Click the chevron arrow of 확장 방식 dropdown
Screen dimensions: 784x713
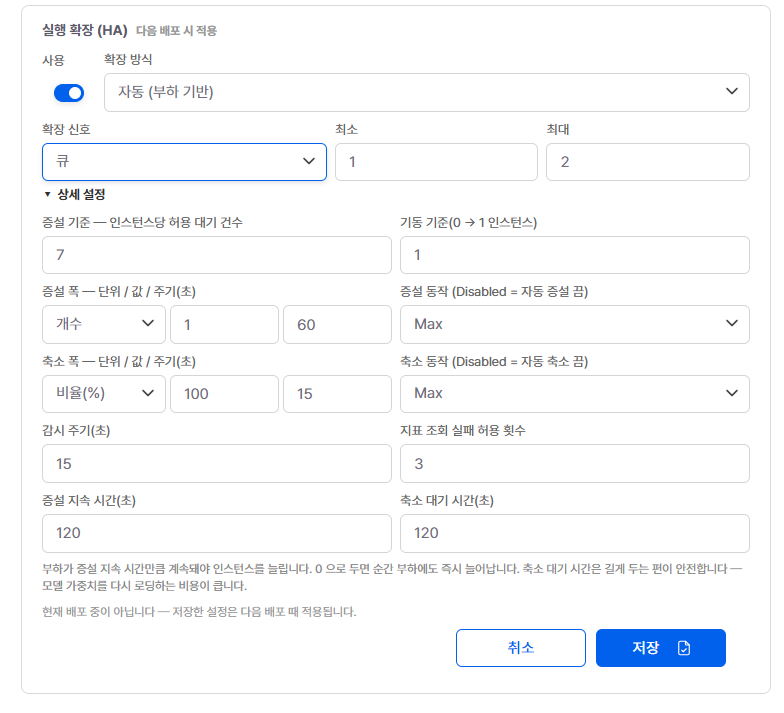tap(732, 92)
